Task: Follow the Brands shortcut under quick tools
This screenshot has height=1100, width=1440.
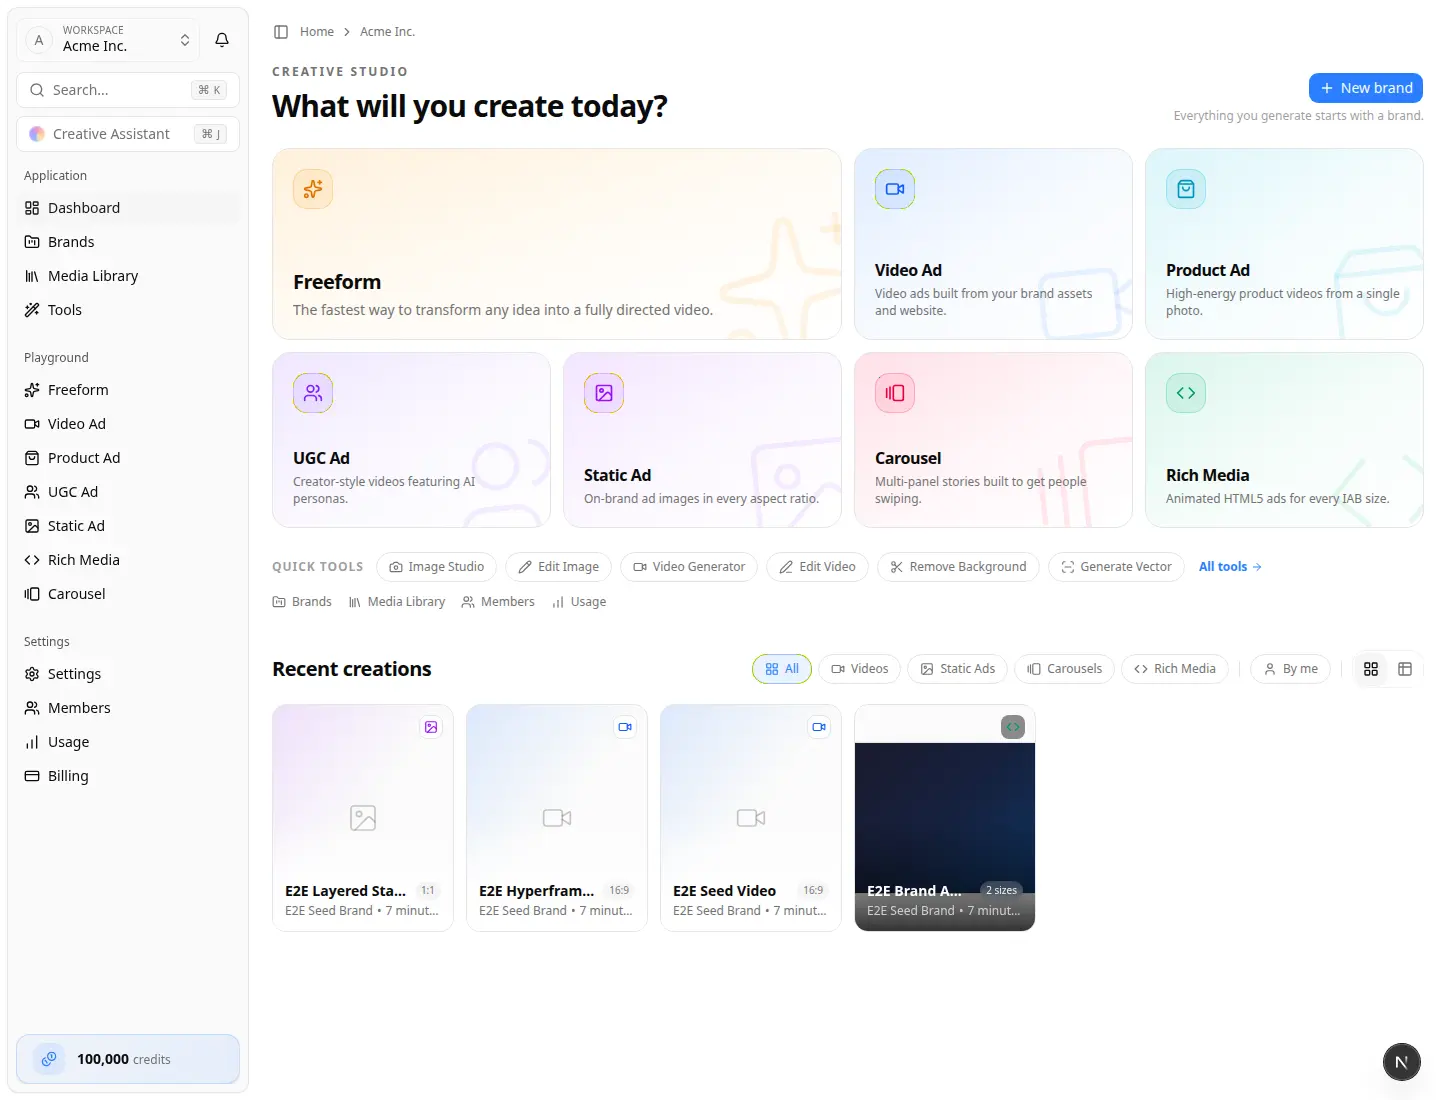Action: [302, 602]
